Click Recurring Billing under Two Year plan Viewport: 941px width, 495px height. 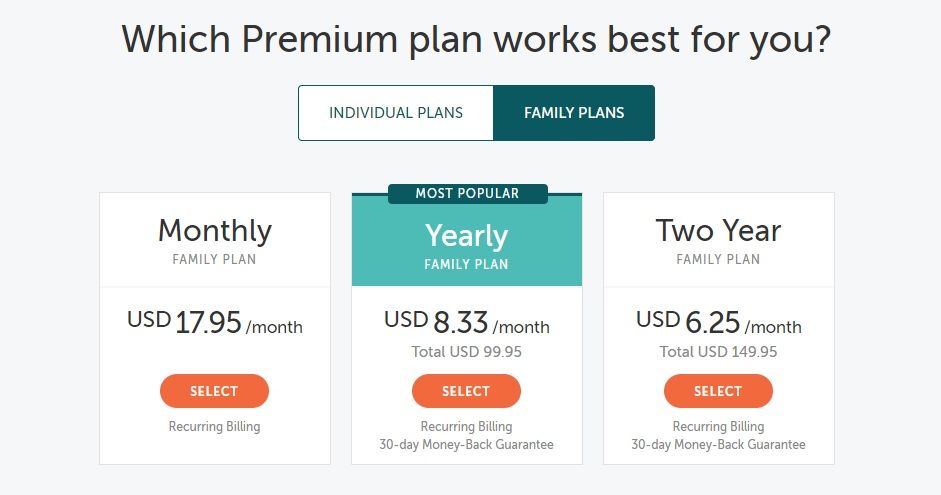click(x=718, y=427)
